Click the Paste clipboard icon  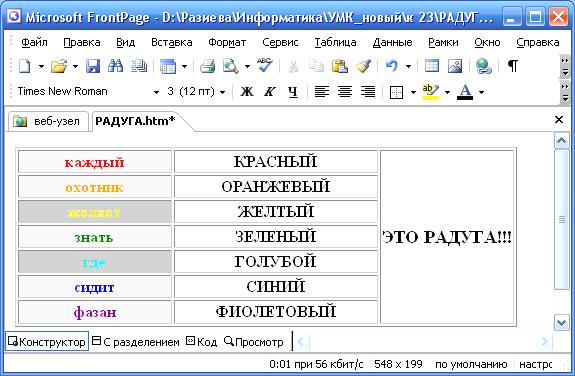pos(340,66)
